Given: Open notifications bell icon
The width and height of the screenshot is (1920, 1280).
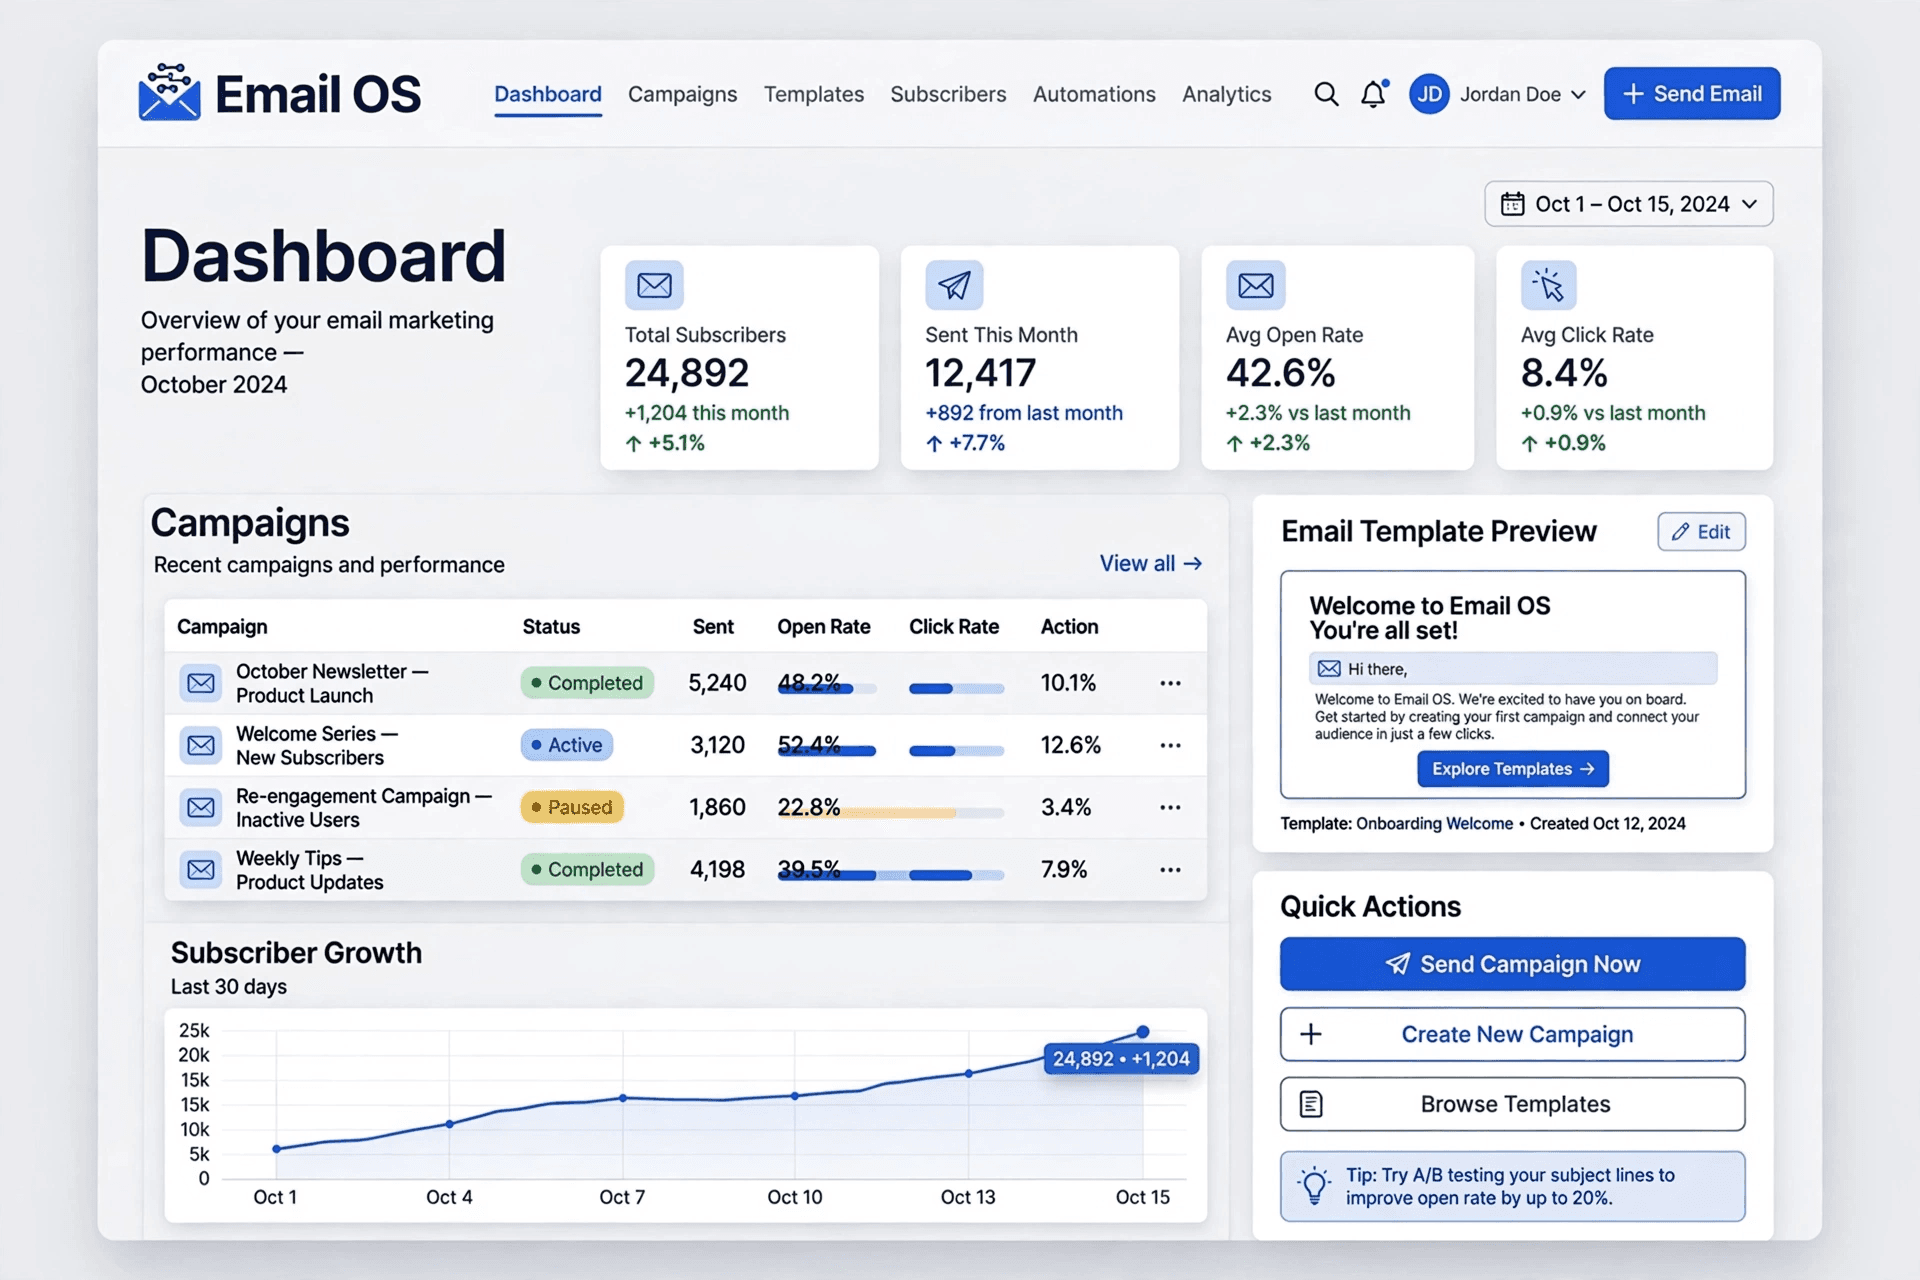Looking at the screenshot, I should (1374, 94).
